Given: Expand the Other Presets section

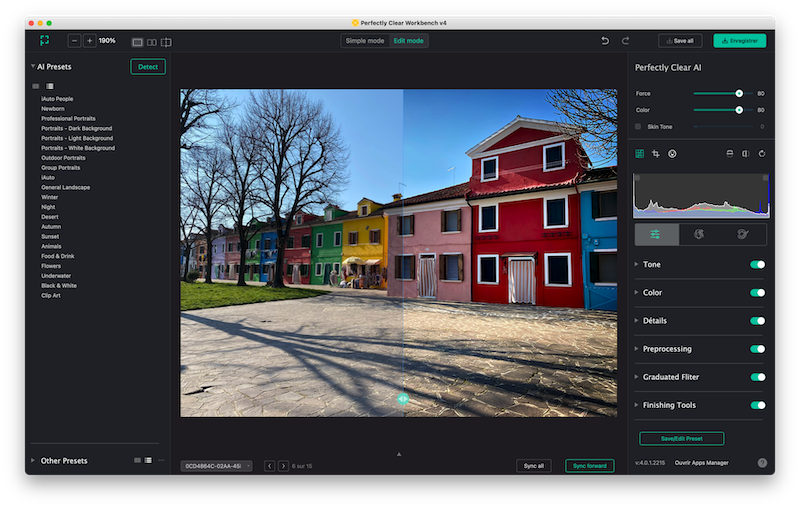Looking at the screenshot, I should (33, 460).
